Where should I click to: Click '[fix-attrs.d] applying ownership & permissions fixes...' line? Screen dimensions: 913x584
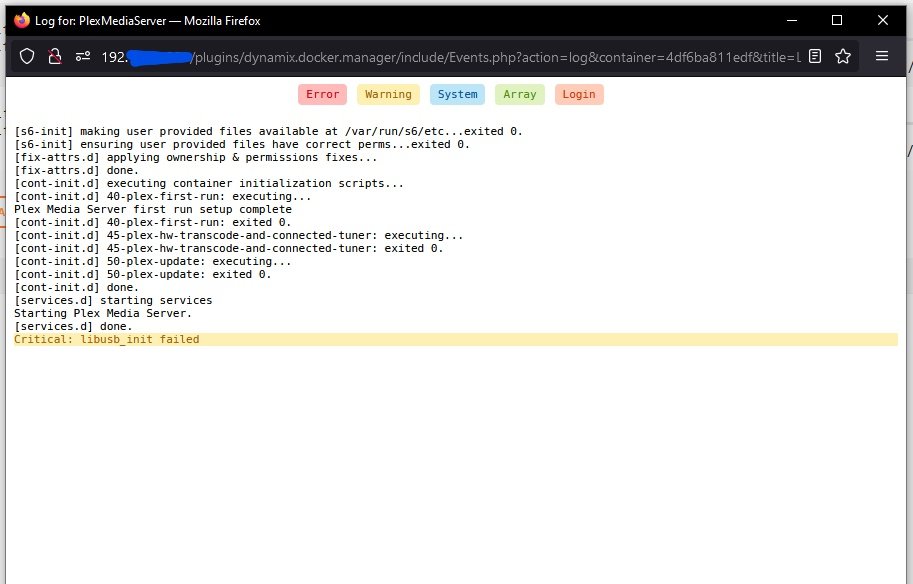click(196, 157)
